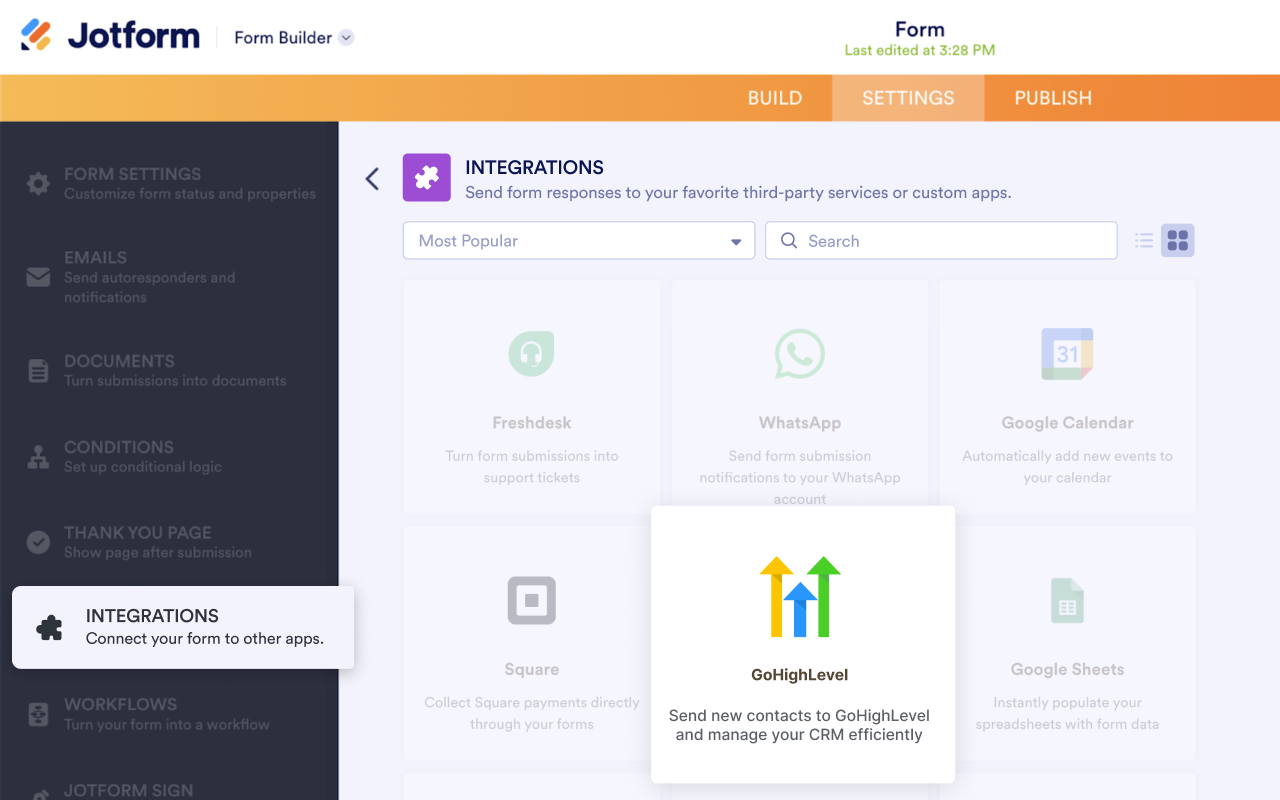Choose the Google Calendar icon
This screenshot has width=1280, height=800.
(1067, 354)
